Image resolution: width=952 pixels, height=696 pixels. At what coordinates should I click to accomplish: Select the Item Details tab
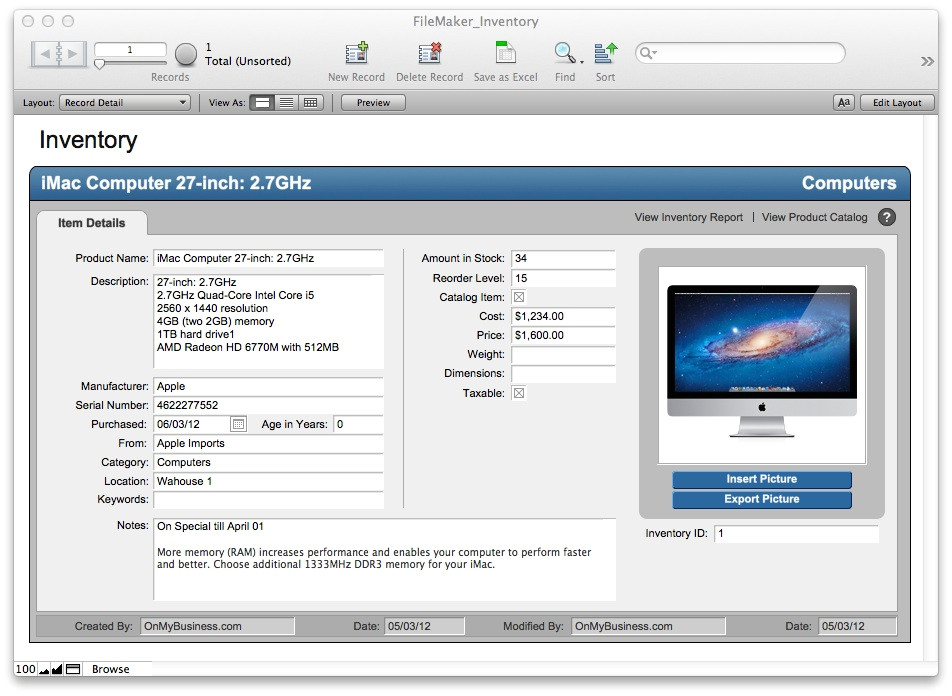(92, 223)
